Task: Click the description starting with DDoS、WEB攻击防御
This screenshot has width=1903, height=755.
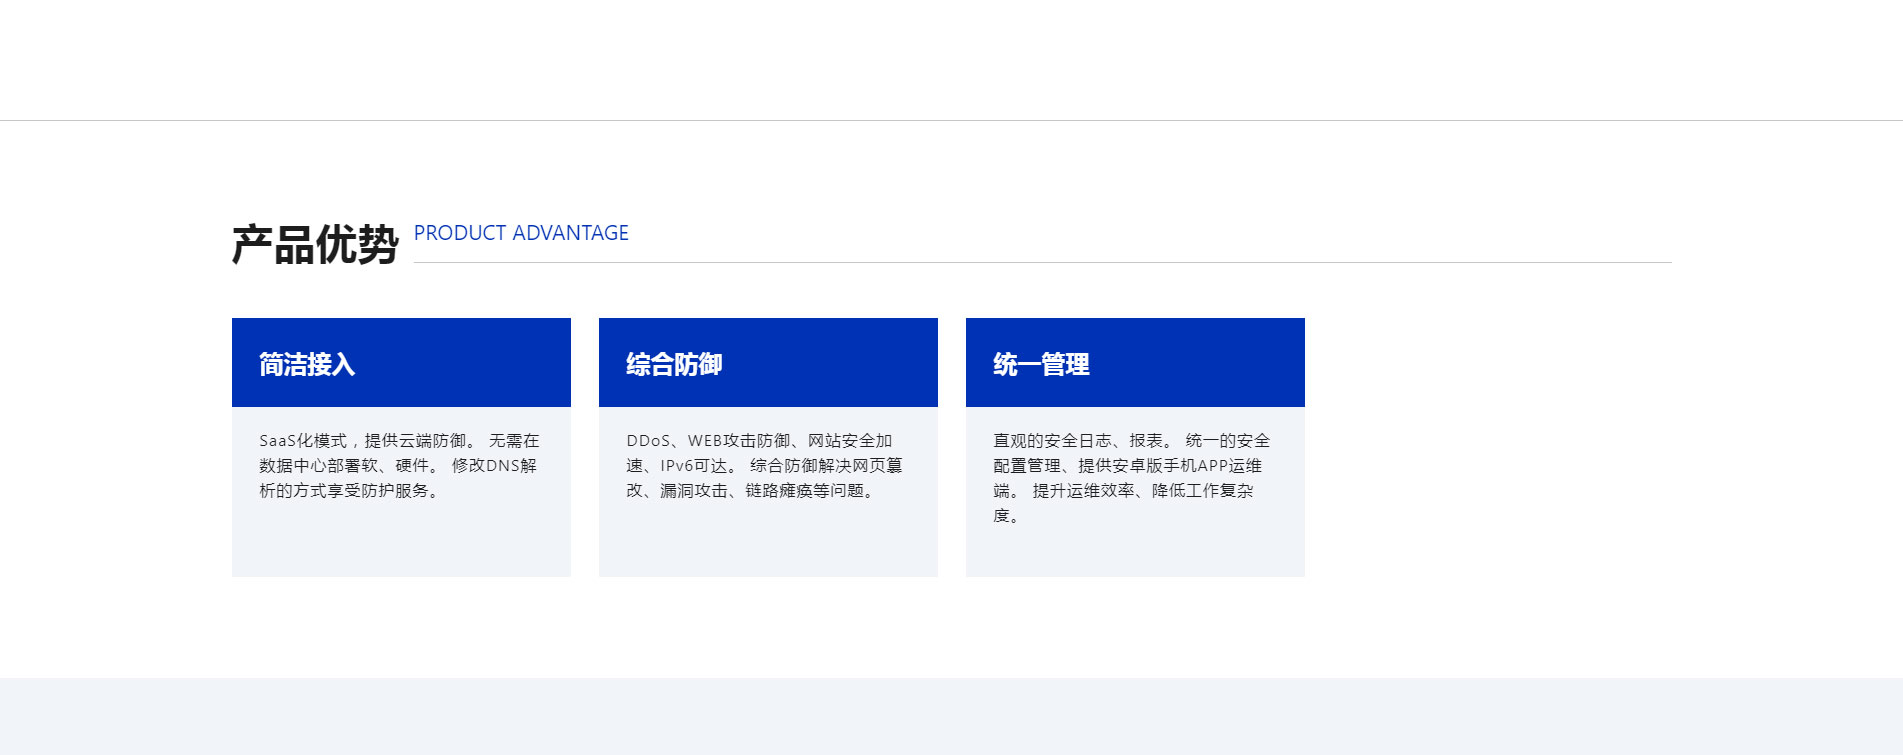Action: 765,465
